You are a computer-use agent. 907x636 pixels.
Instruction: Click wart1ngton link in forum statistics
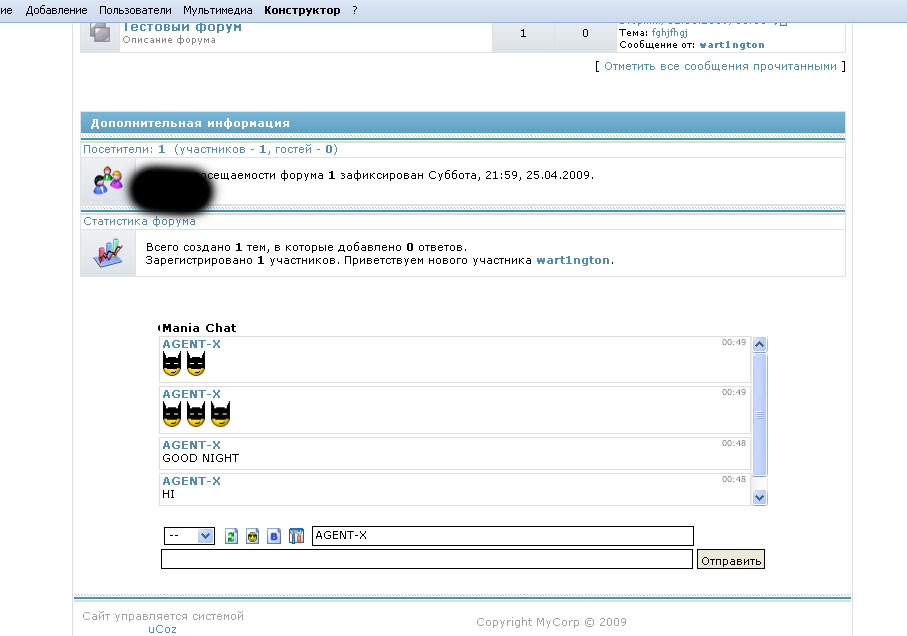573,260
